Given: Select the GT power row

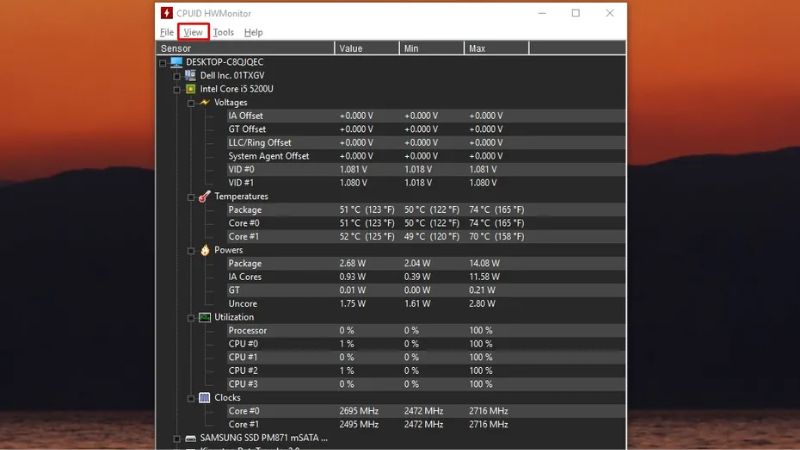Looking at the screenshot, I should pos(426,290).
